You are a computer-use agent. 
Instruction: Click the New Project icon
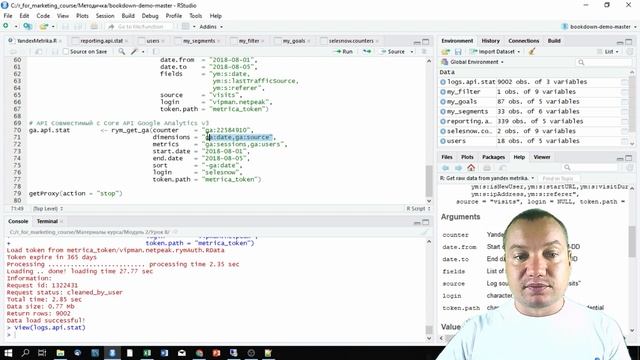pyautogui.click(x=27, y=27)
